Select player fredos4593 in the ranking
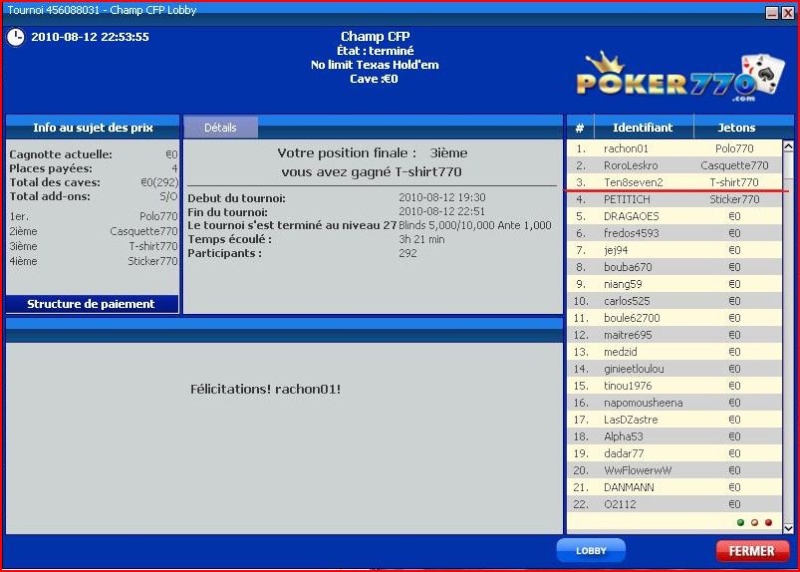The width and height of the screenshot is (800, 572). 674,233
